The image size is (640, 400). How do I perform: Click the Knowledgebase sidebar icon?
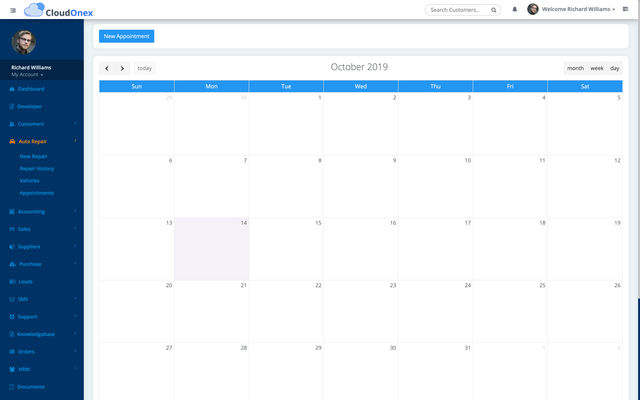click(12, 334)
